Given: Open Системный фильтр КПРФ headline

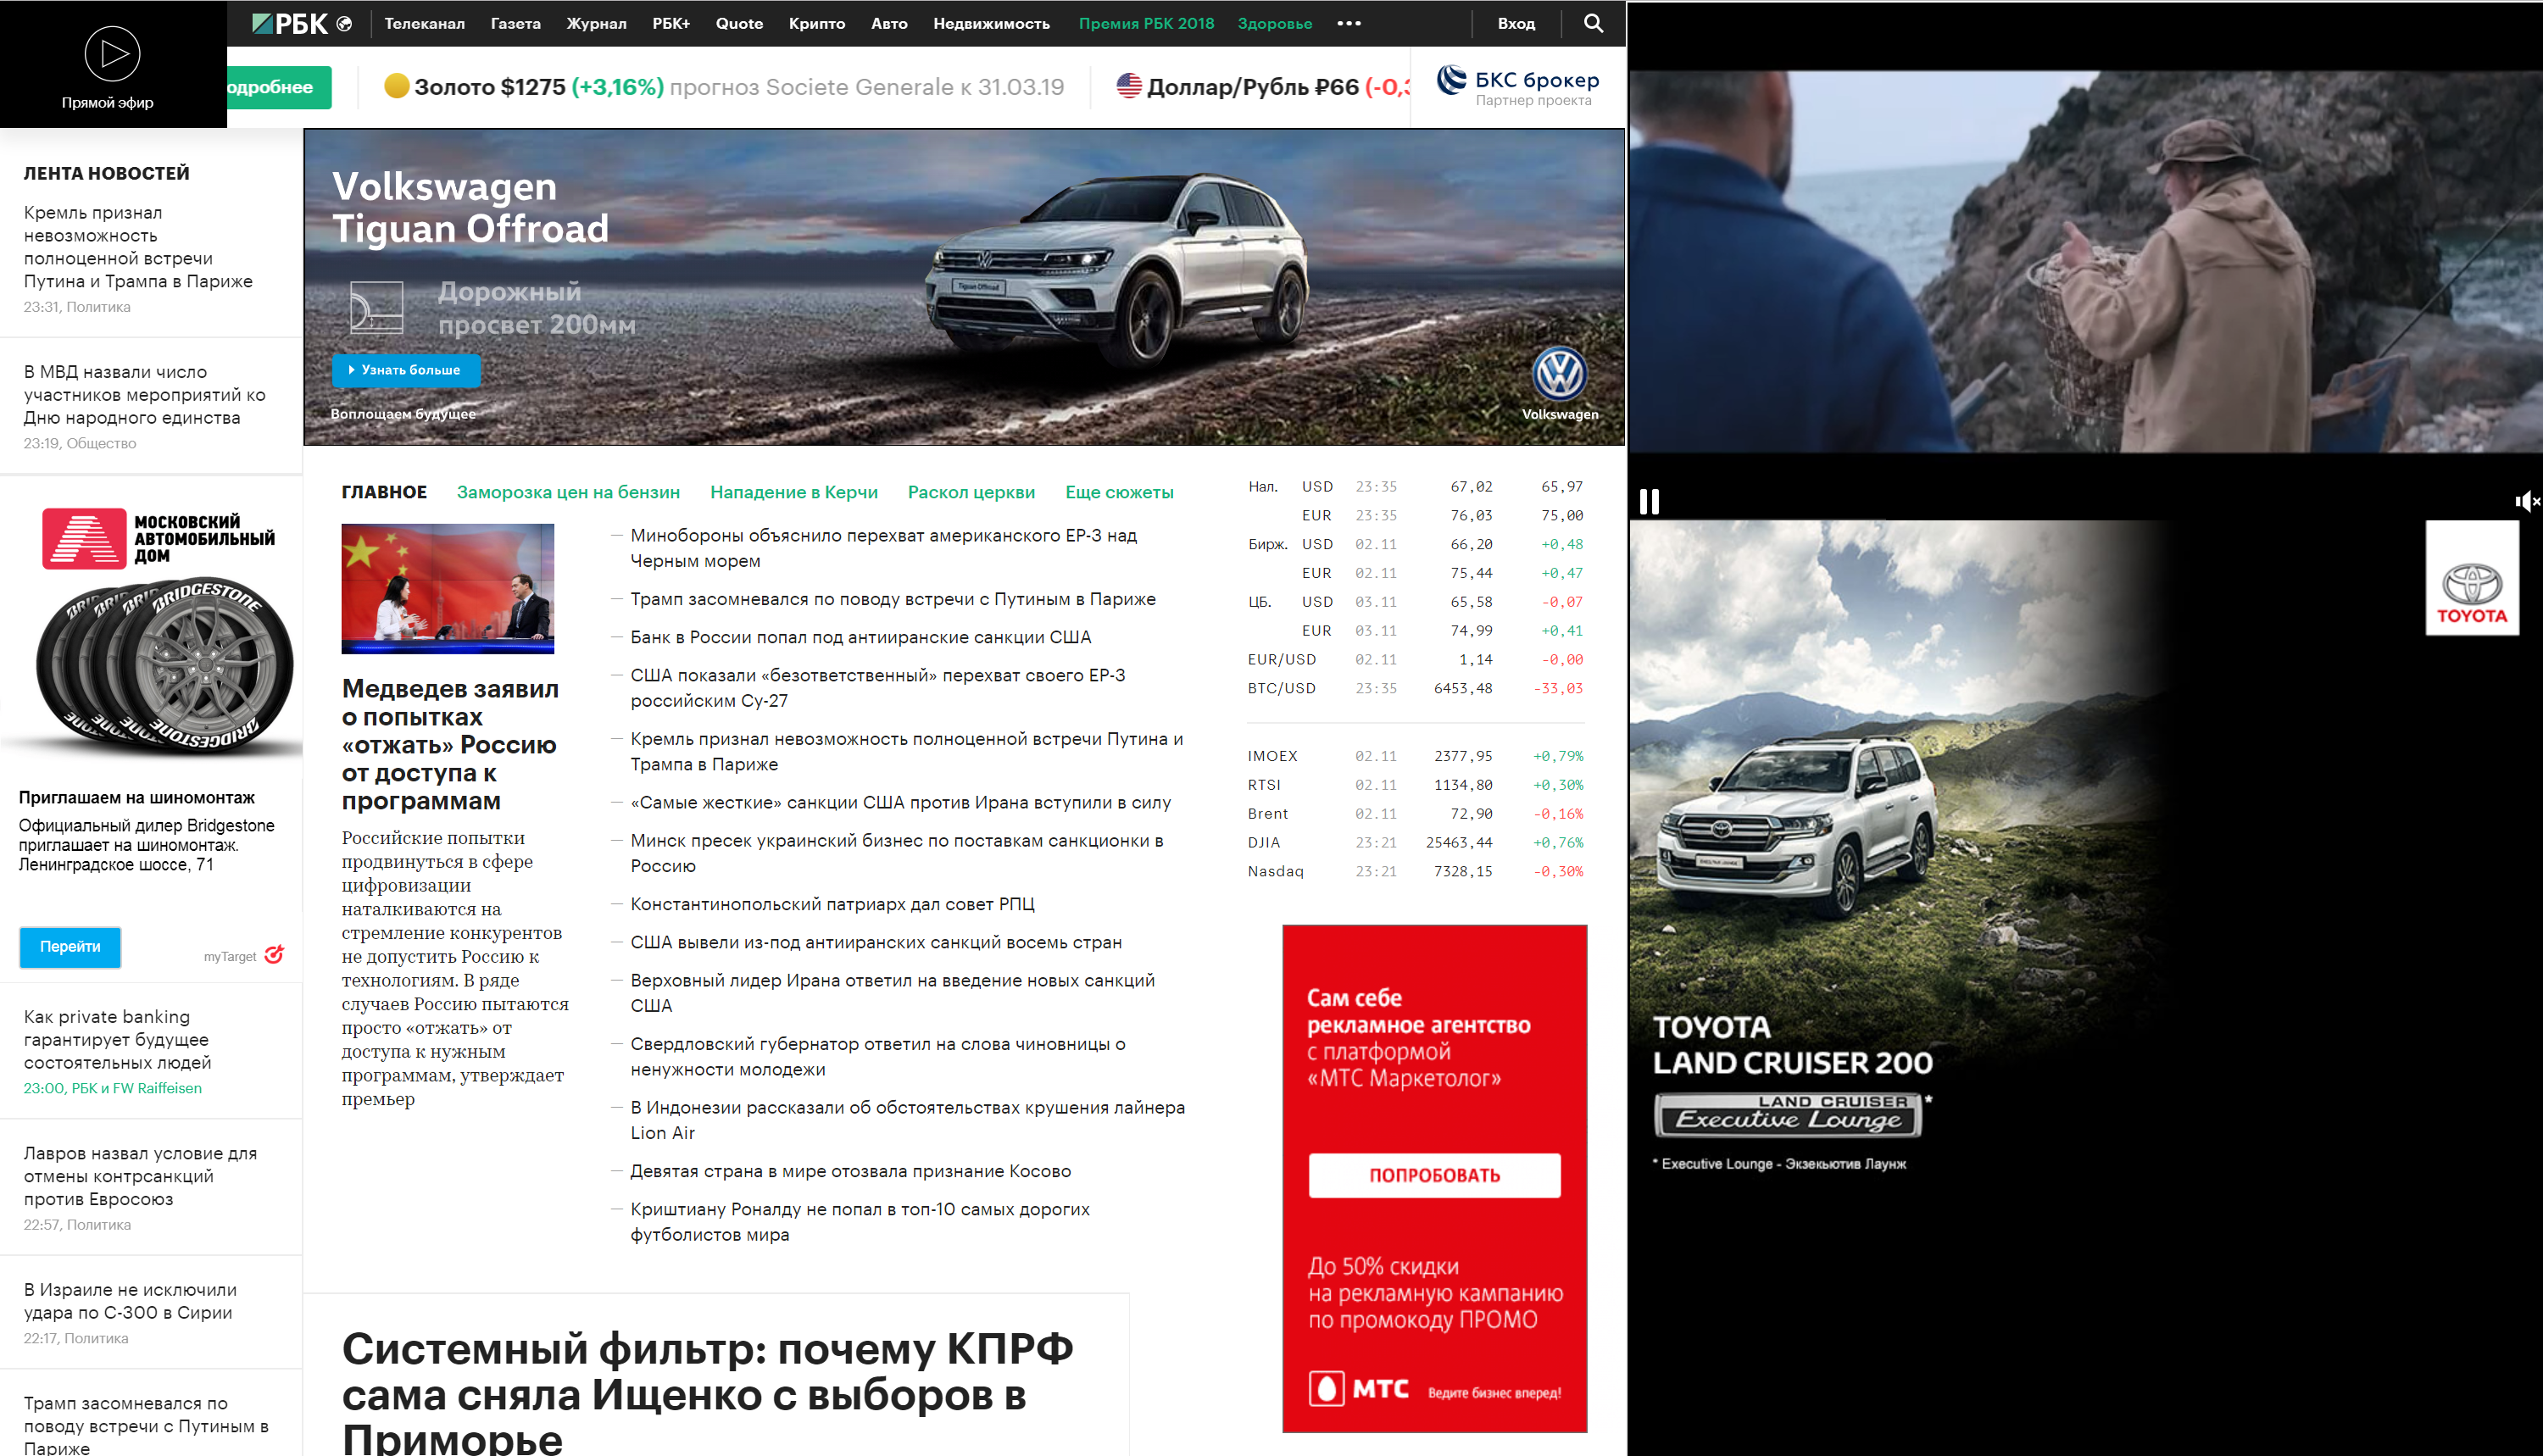Looking at the screenshot, I should [x=708, y=1394].
